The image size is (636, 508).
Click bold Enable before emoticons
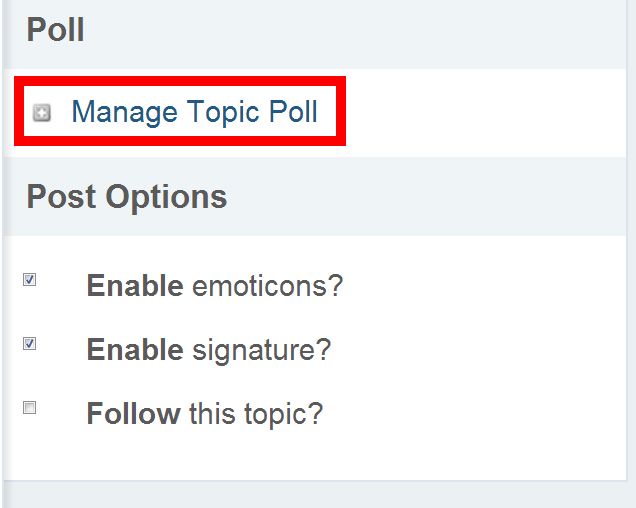tap(135, 286)
